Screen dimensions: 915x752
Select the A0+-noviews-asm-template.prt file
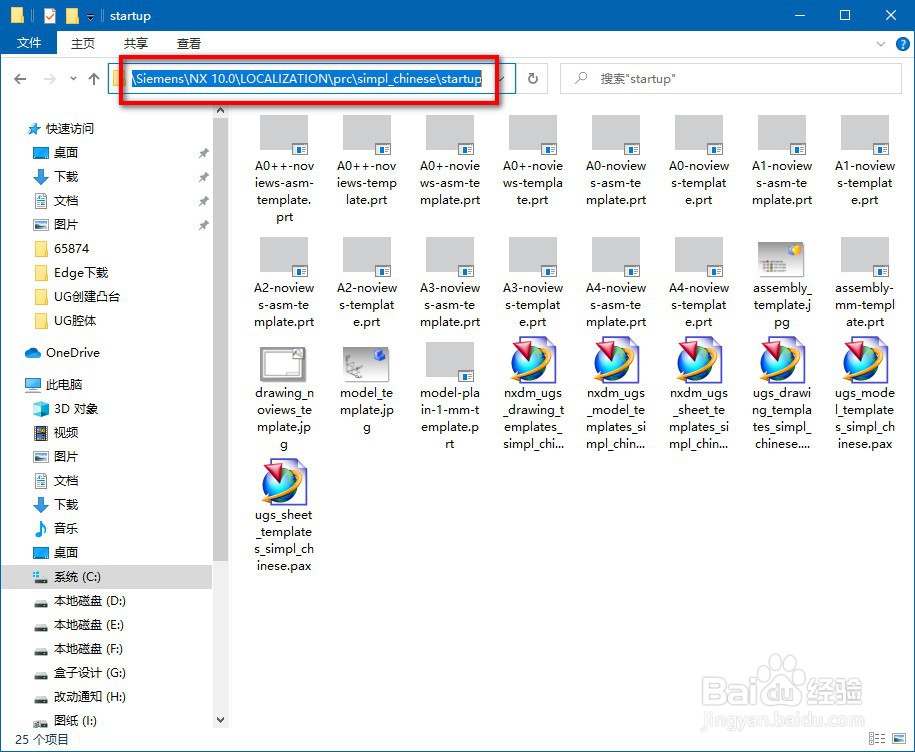tap(450, 161)
